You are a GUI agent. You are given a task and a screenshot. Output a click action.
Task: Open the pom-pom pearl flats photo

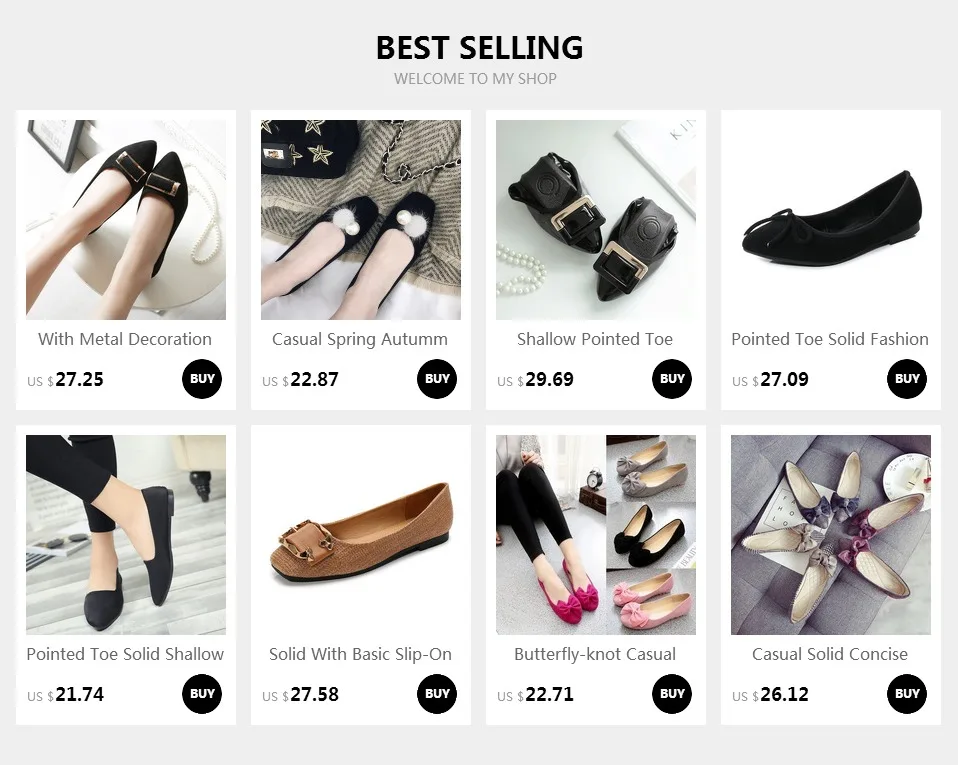coord(361,220)
